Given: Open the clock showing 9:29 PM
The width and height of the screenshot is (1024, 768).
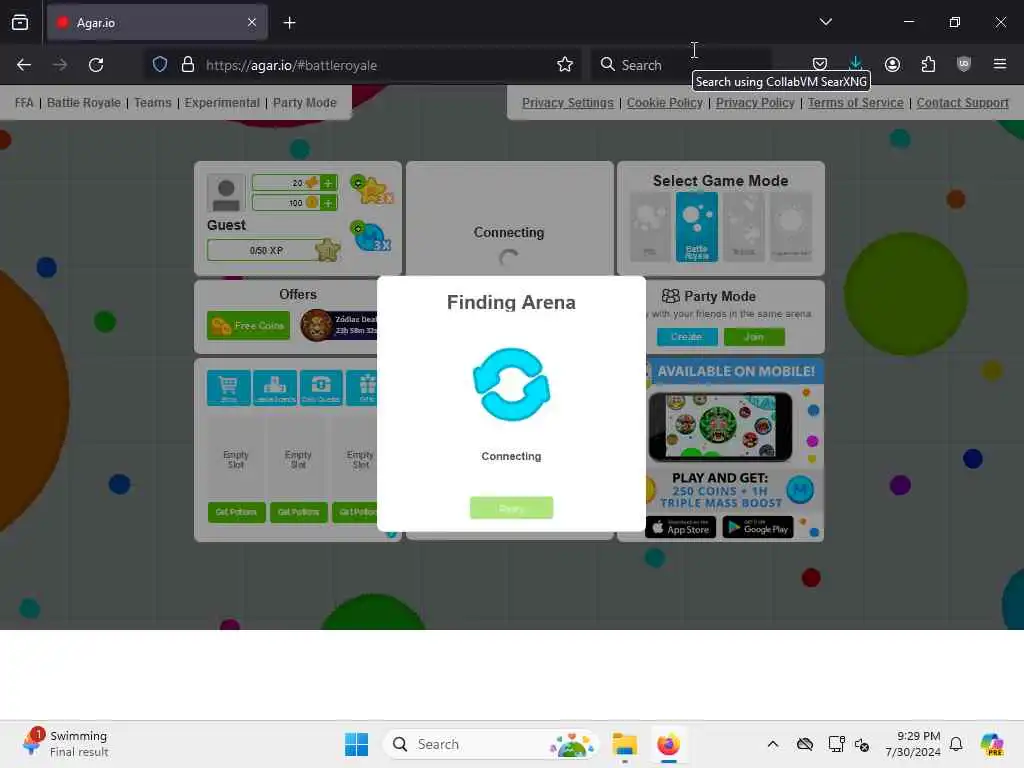Looking at the screenshot, I should (x=912, y=744).
